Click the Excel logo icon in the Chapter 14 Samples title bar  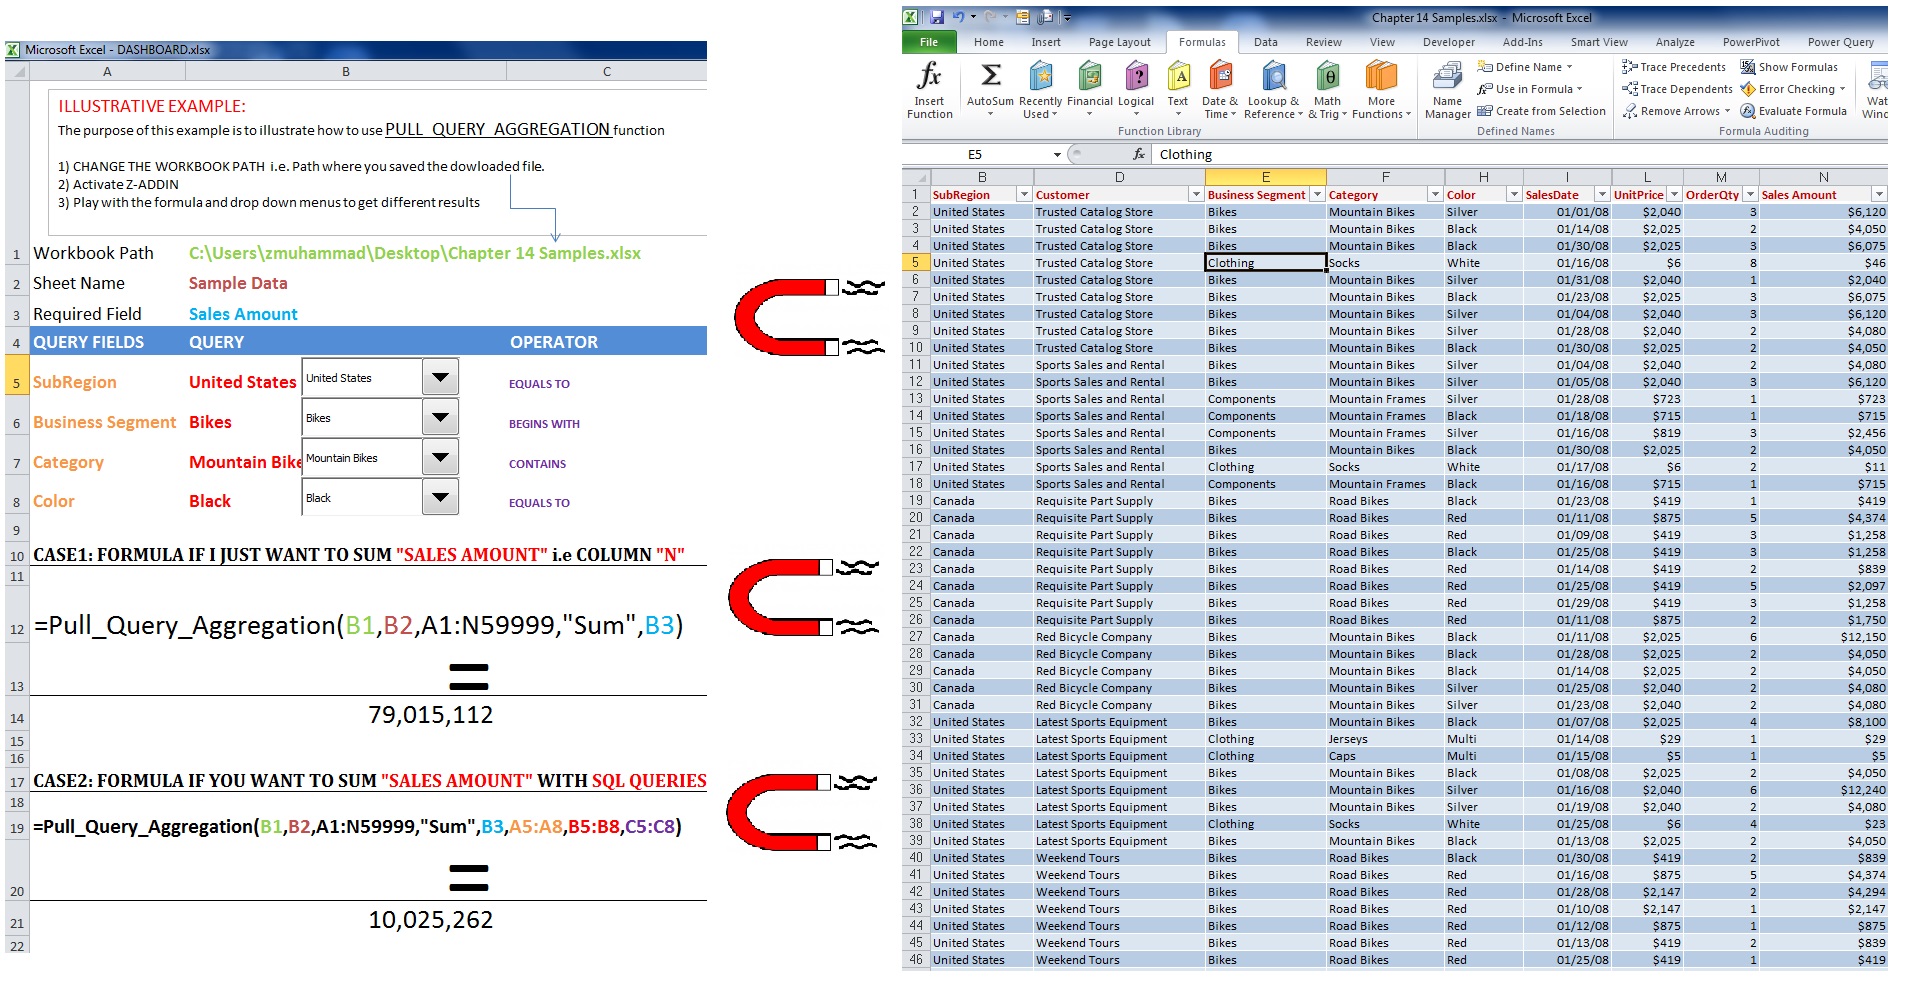click(911, 17)
